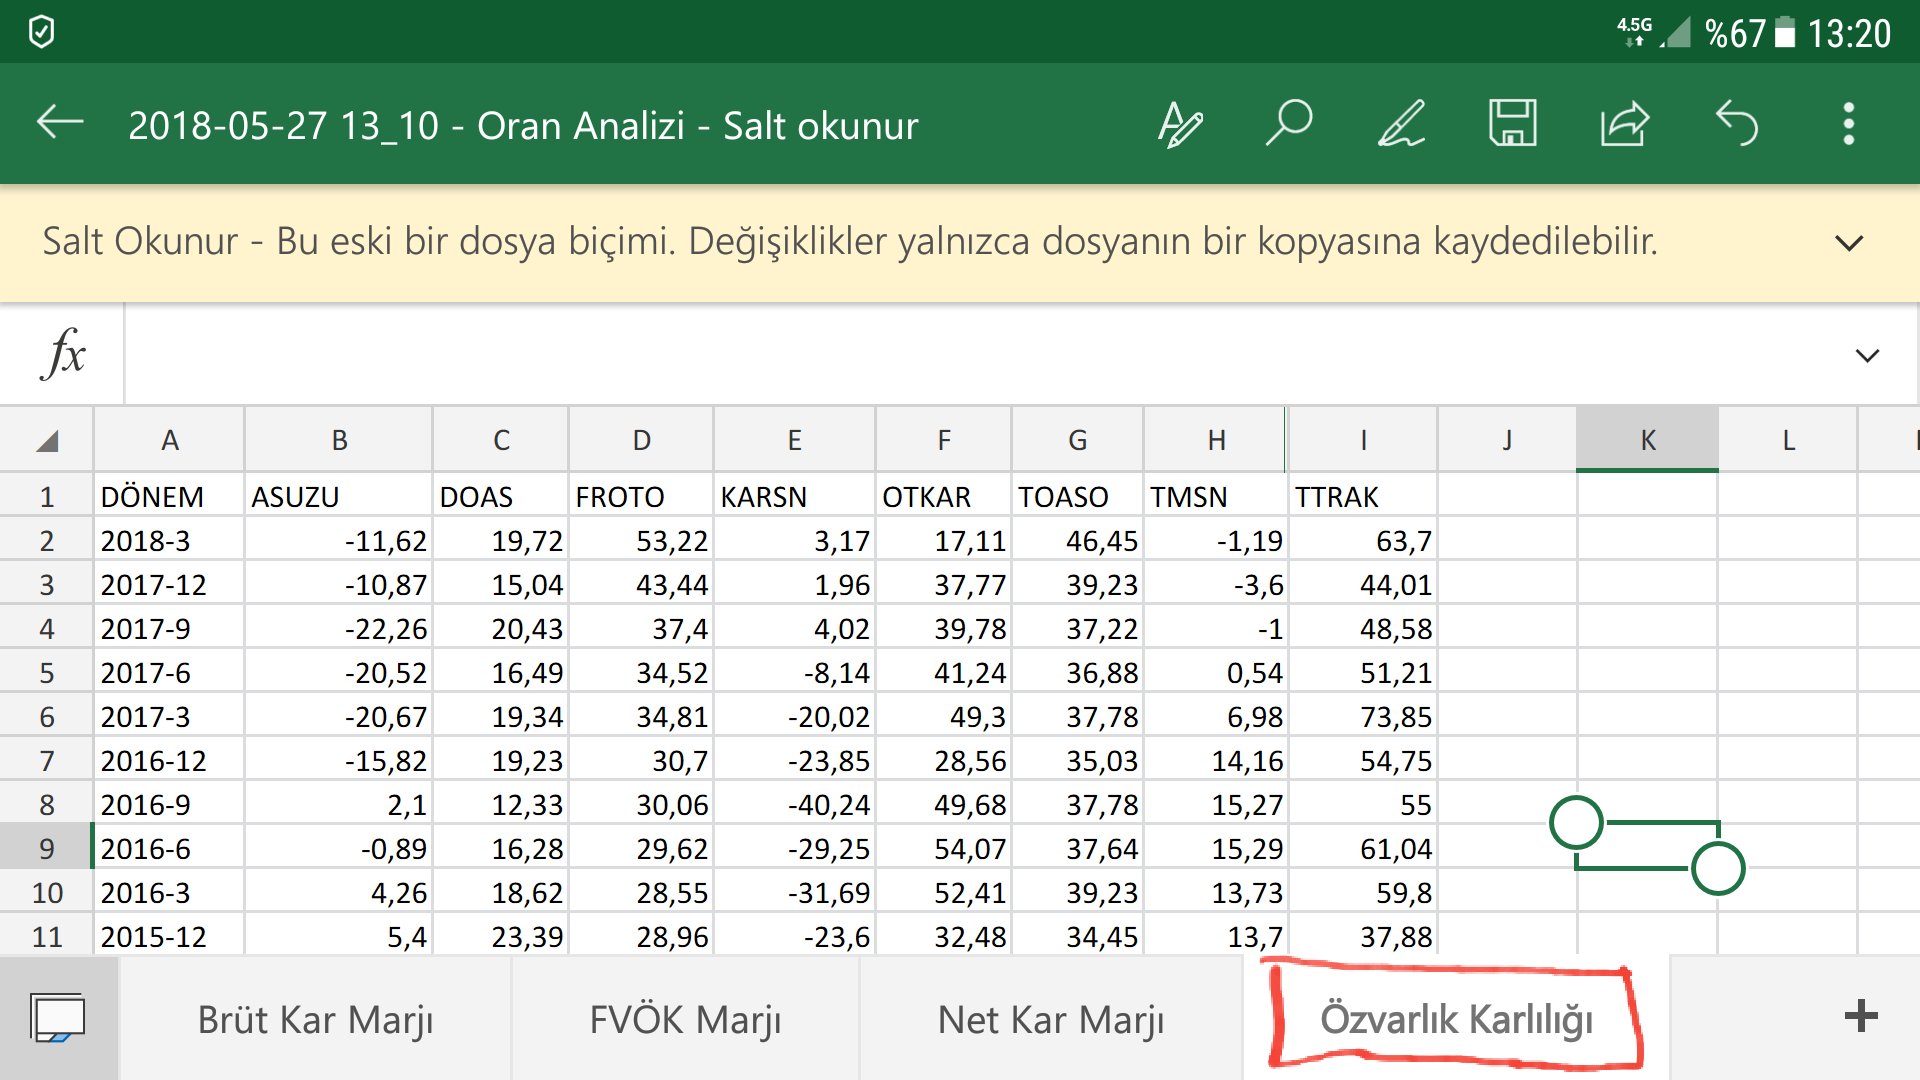The image size is (1920, 1080).
Task: Undo last action with undo arrow
Action: point(1737,125)
